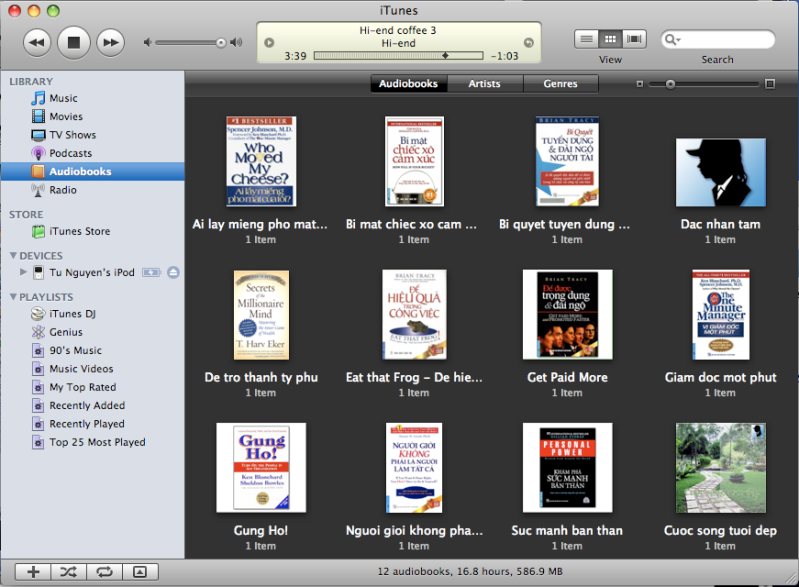Toggle shuffle mode
The height and width of the screenshot is (587, 799).
point(69,572)
